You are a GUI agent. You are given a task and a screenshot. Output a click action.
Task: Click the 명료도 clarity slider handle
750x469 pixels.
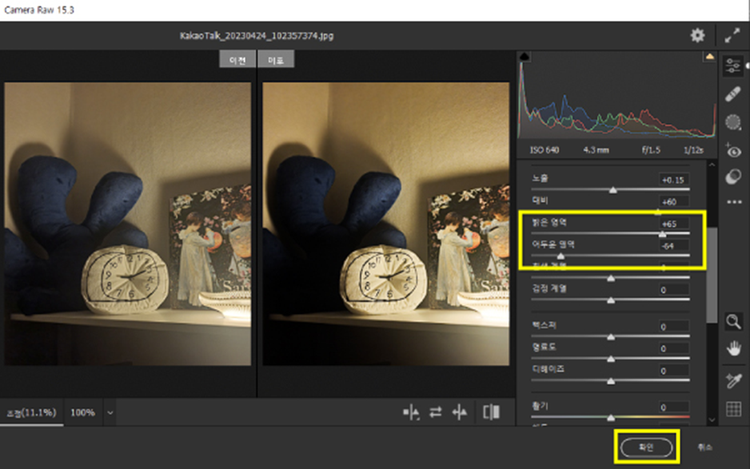tap(611, 359)
